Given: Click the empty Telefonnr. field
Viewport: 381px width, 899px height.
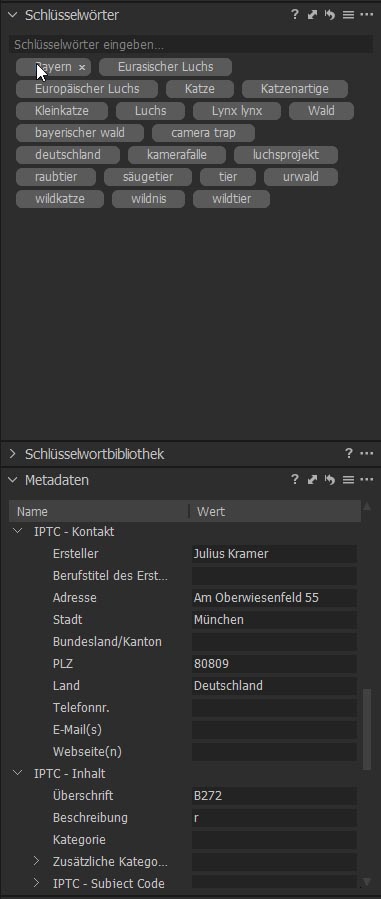Looking at the screenshot, I should point(274,708).
